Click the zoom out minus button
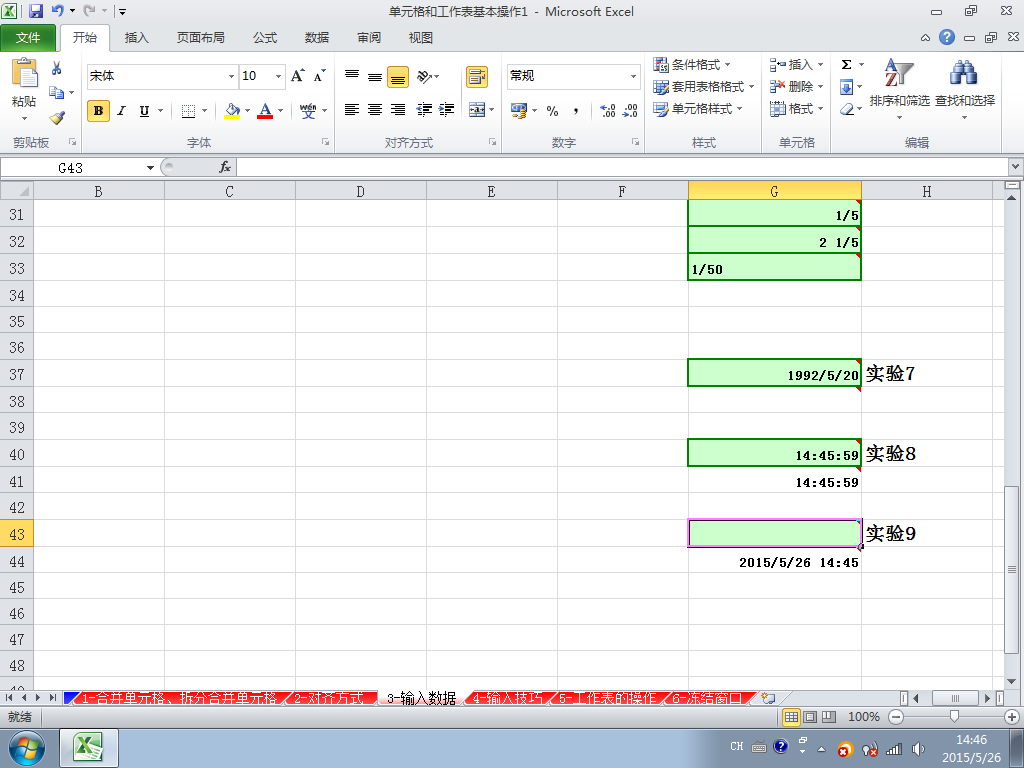The image size is (1024, 768). [x=896, y=717]
